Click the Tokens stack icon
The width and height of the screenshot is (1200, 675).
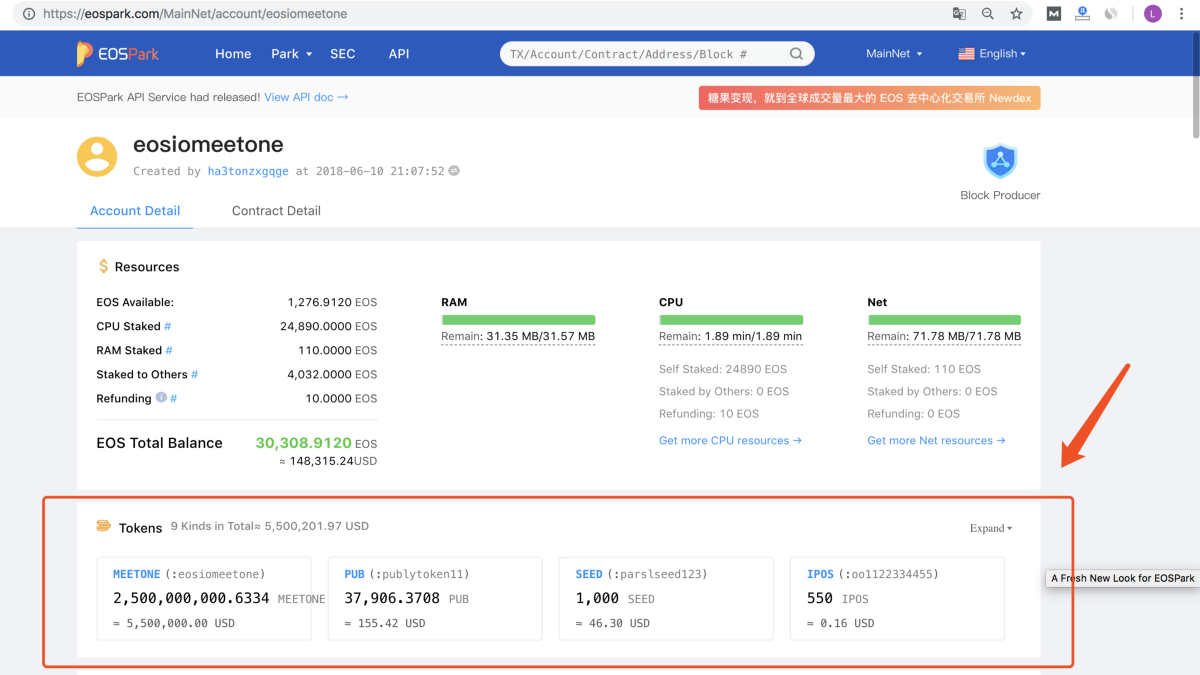(x=103, y=526)
